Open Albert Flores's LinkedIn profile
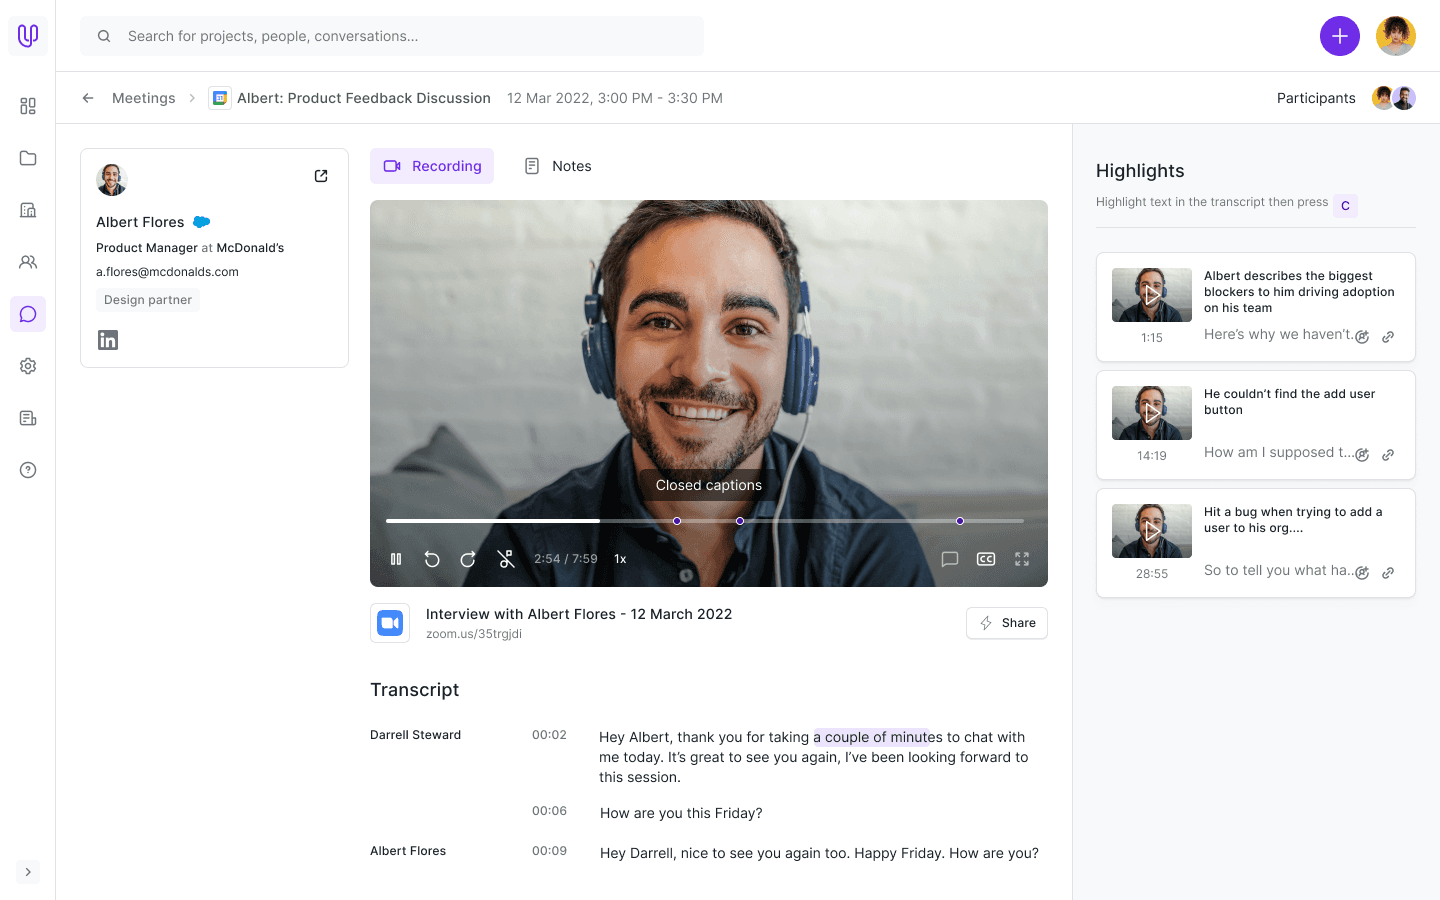 click(108, 340)
